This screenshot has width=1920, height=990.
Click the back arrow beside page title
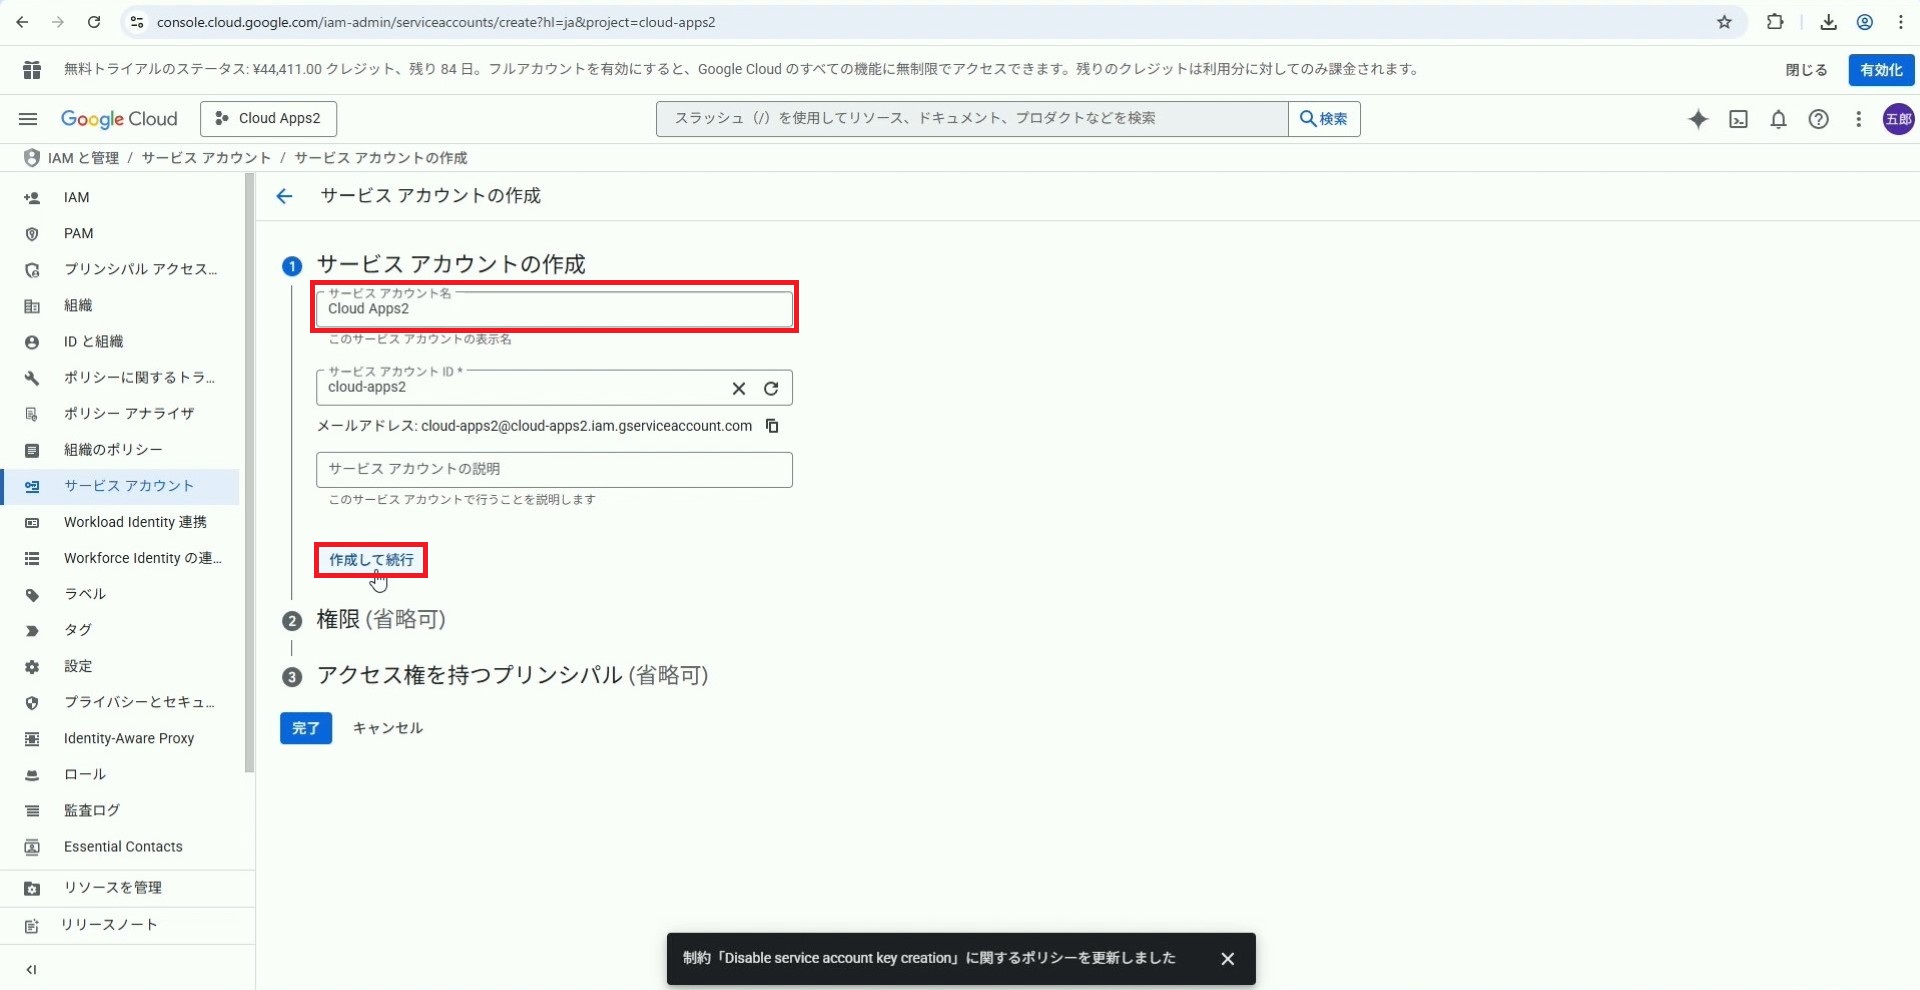point(284,196)
